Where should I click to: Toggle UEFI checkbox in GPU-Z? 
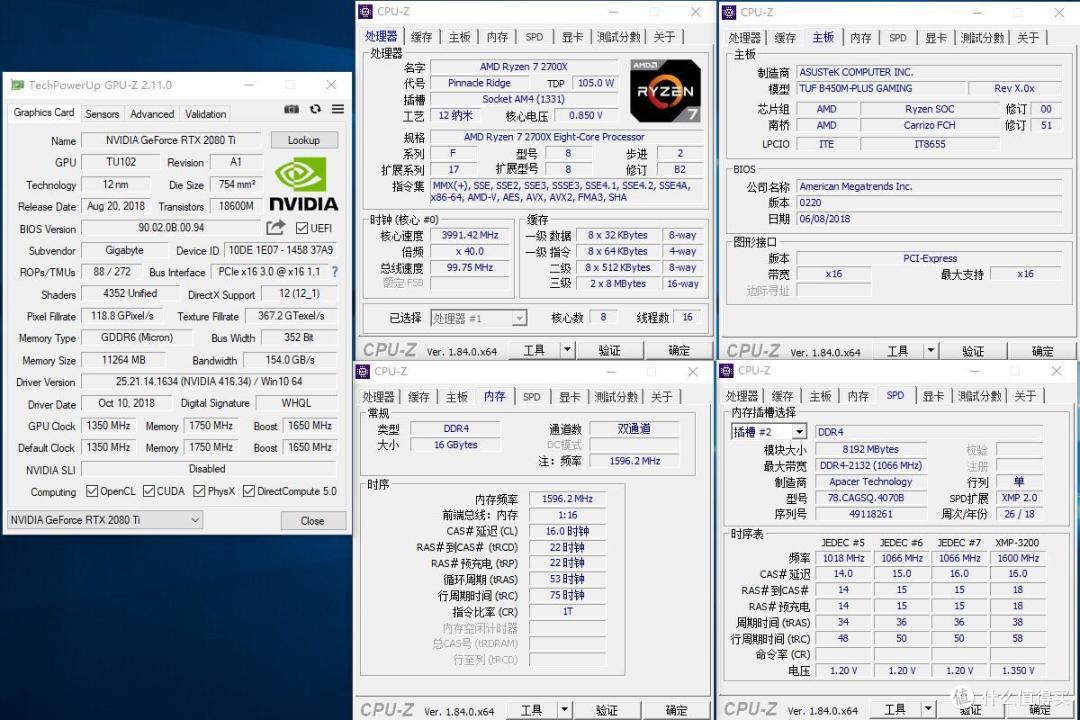click(x=301, y=228)
